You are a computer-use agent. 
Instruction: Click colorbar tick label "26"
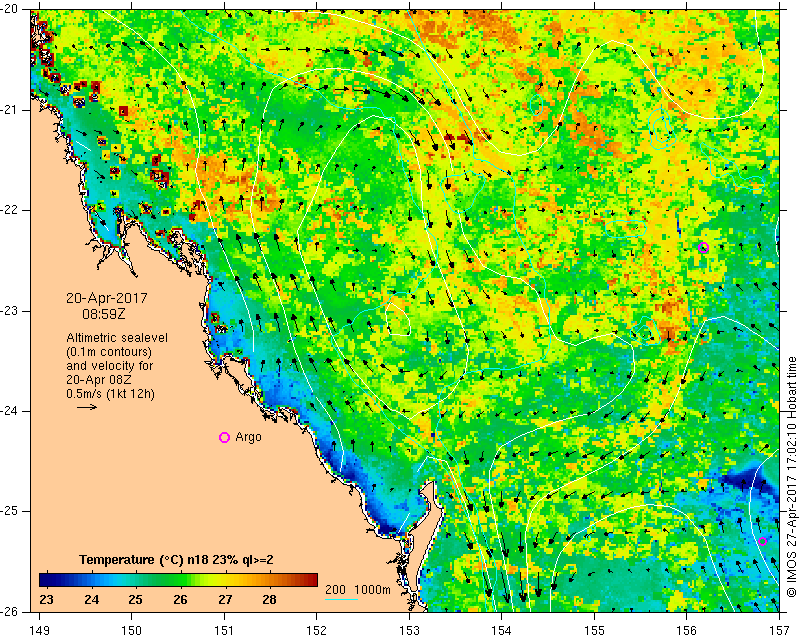pyautogui.click(x=180, y=600)
